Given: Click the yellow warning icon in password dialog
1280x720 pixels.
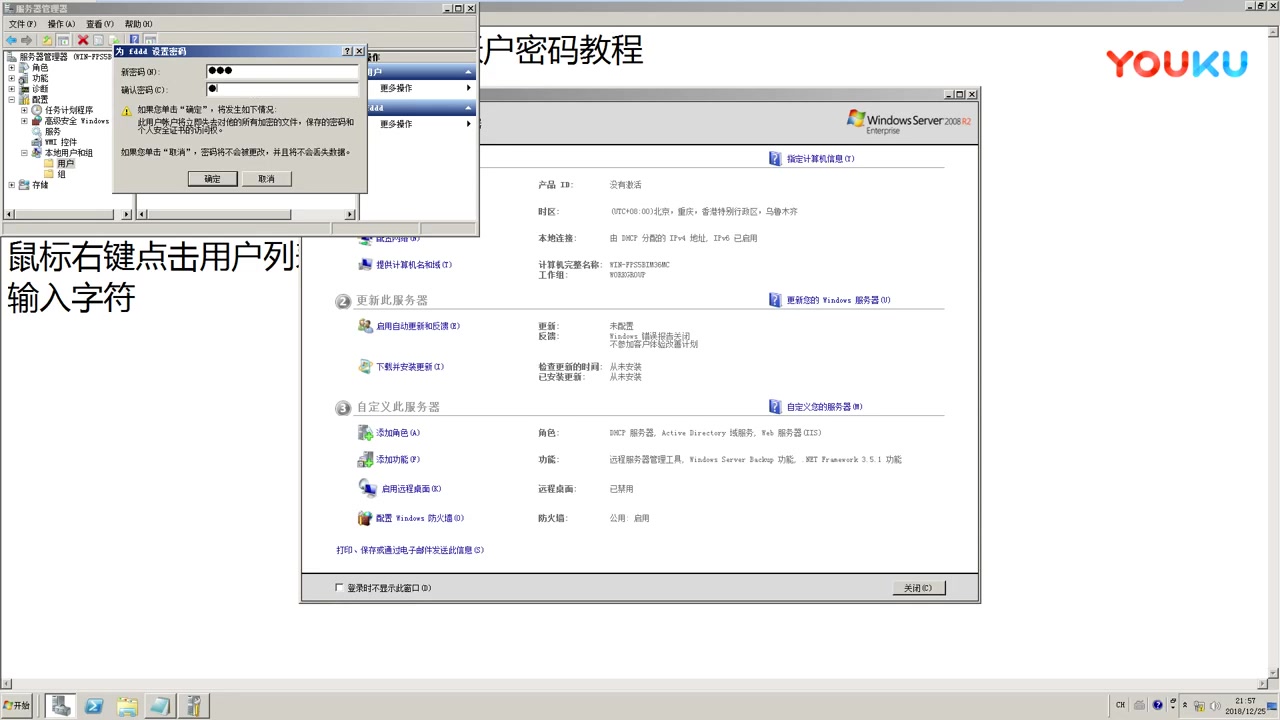Looking at the screenshot, I should (x=127, y=111).
